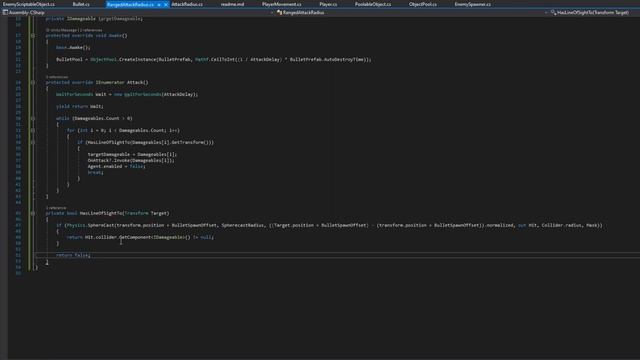Open references CodeLens above Attack()

[x=57, y=77]
